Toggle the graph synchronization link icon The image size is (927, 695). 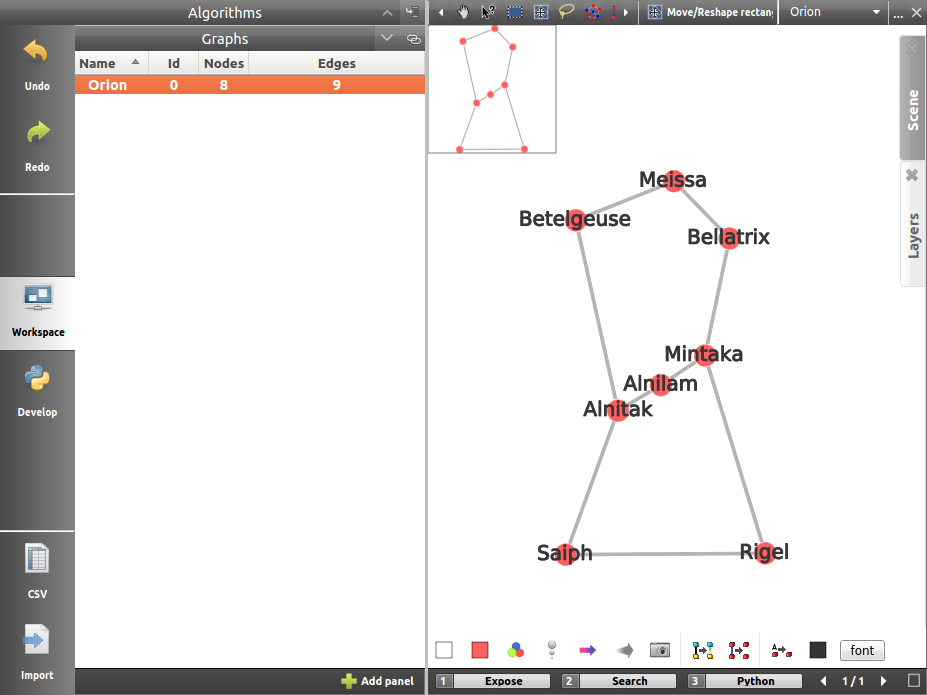414,39
